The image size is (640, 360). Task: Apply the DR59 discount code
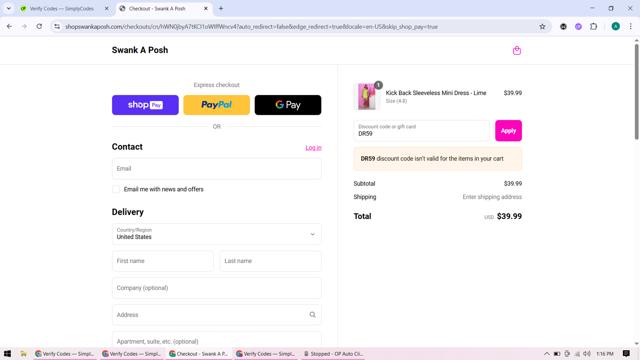click(508, 131)
